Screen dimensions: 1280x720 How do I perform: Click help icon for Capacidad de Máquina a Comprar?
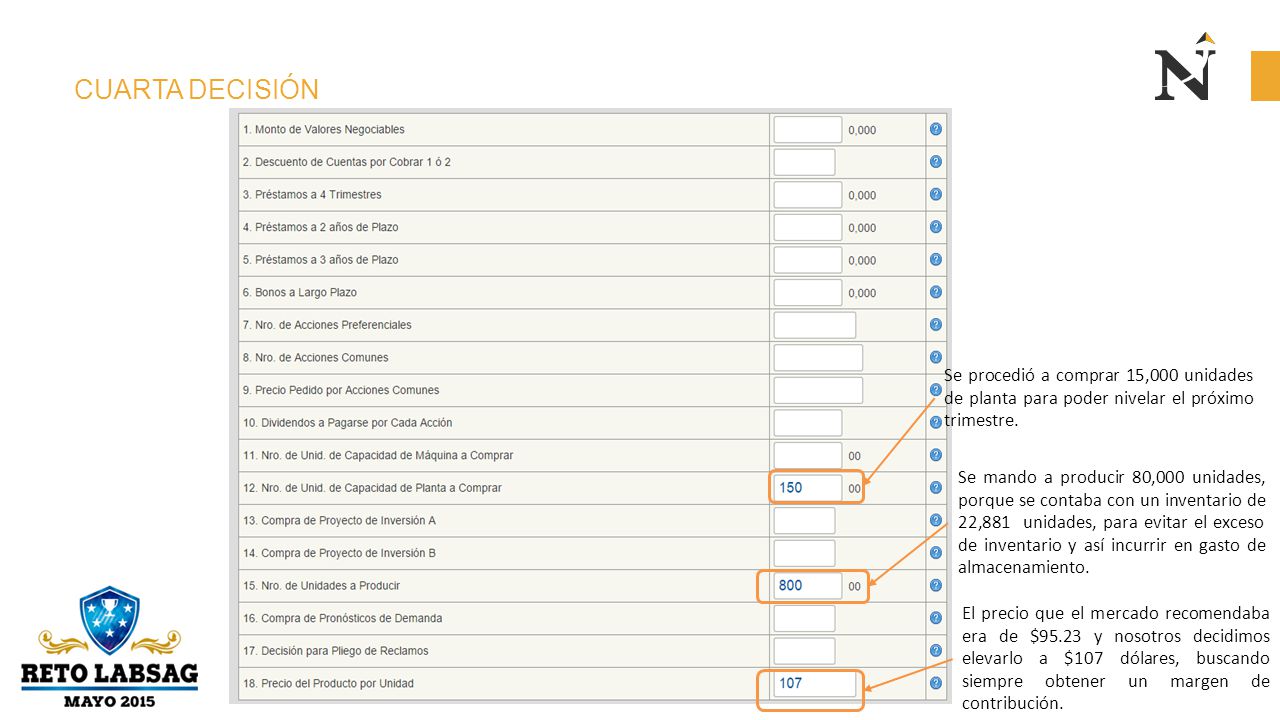(936, 455)
